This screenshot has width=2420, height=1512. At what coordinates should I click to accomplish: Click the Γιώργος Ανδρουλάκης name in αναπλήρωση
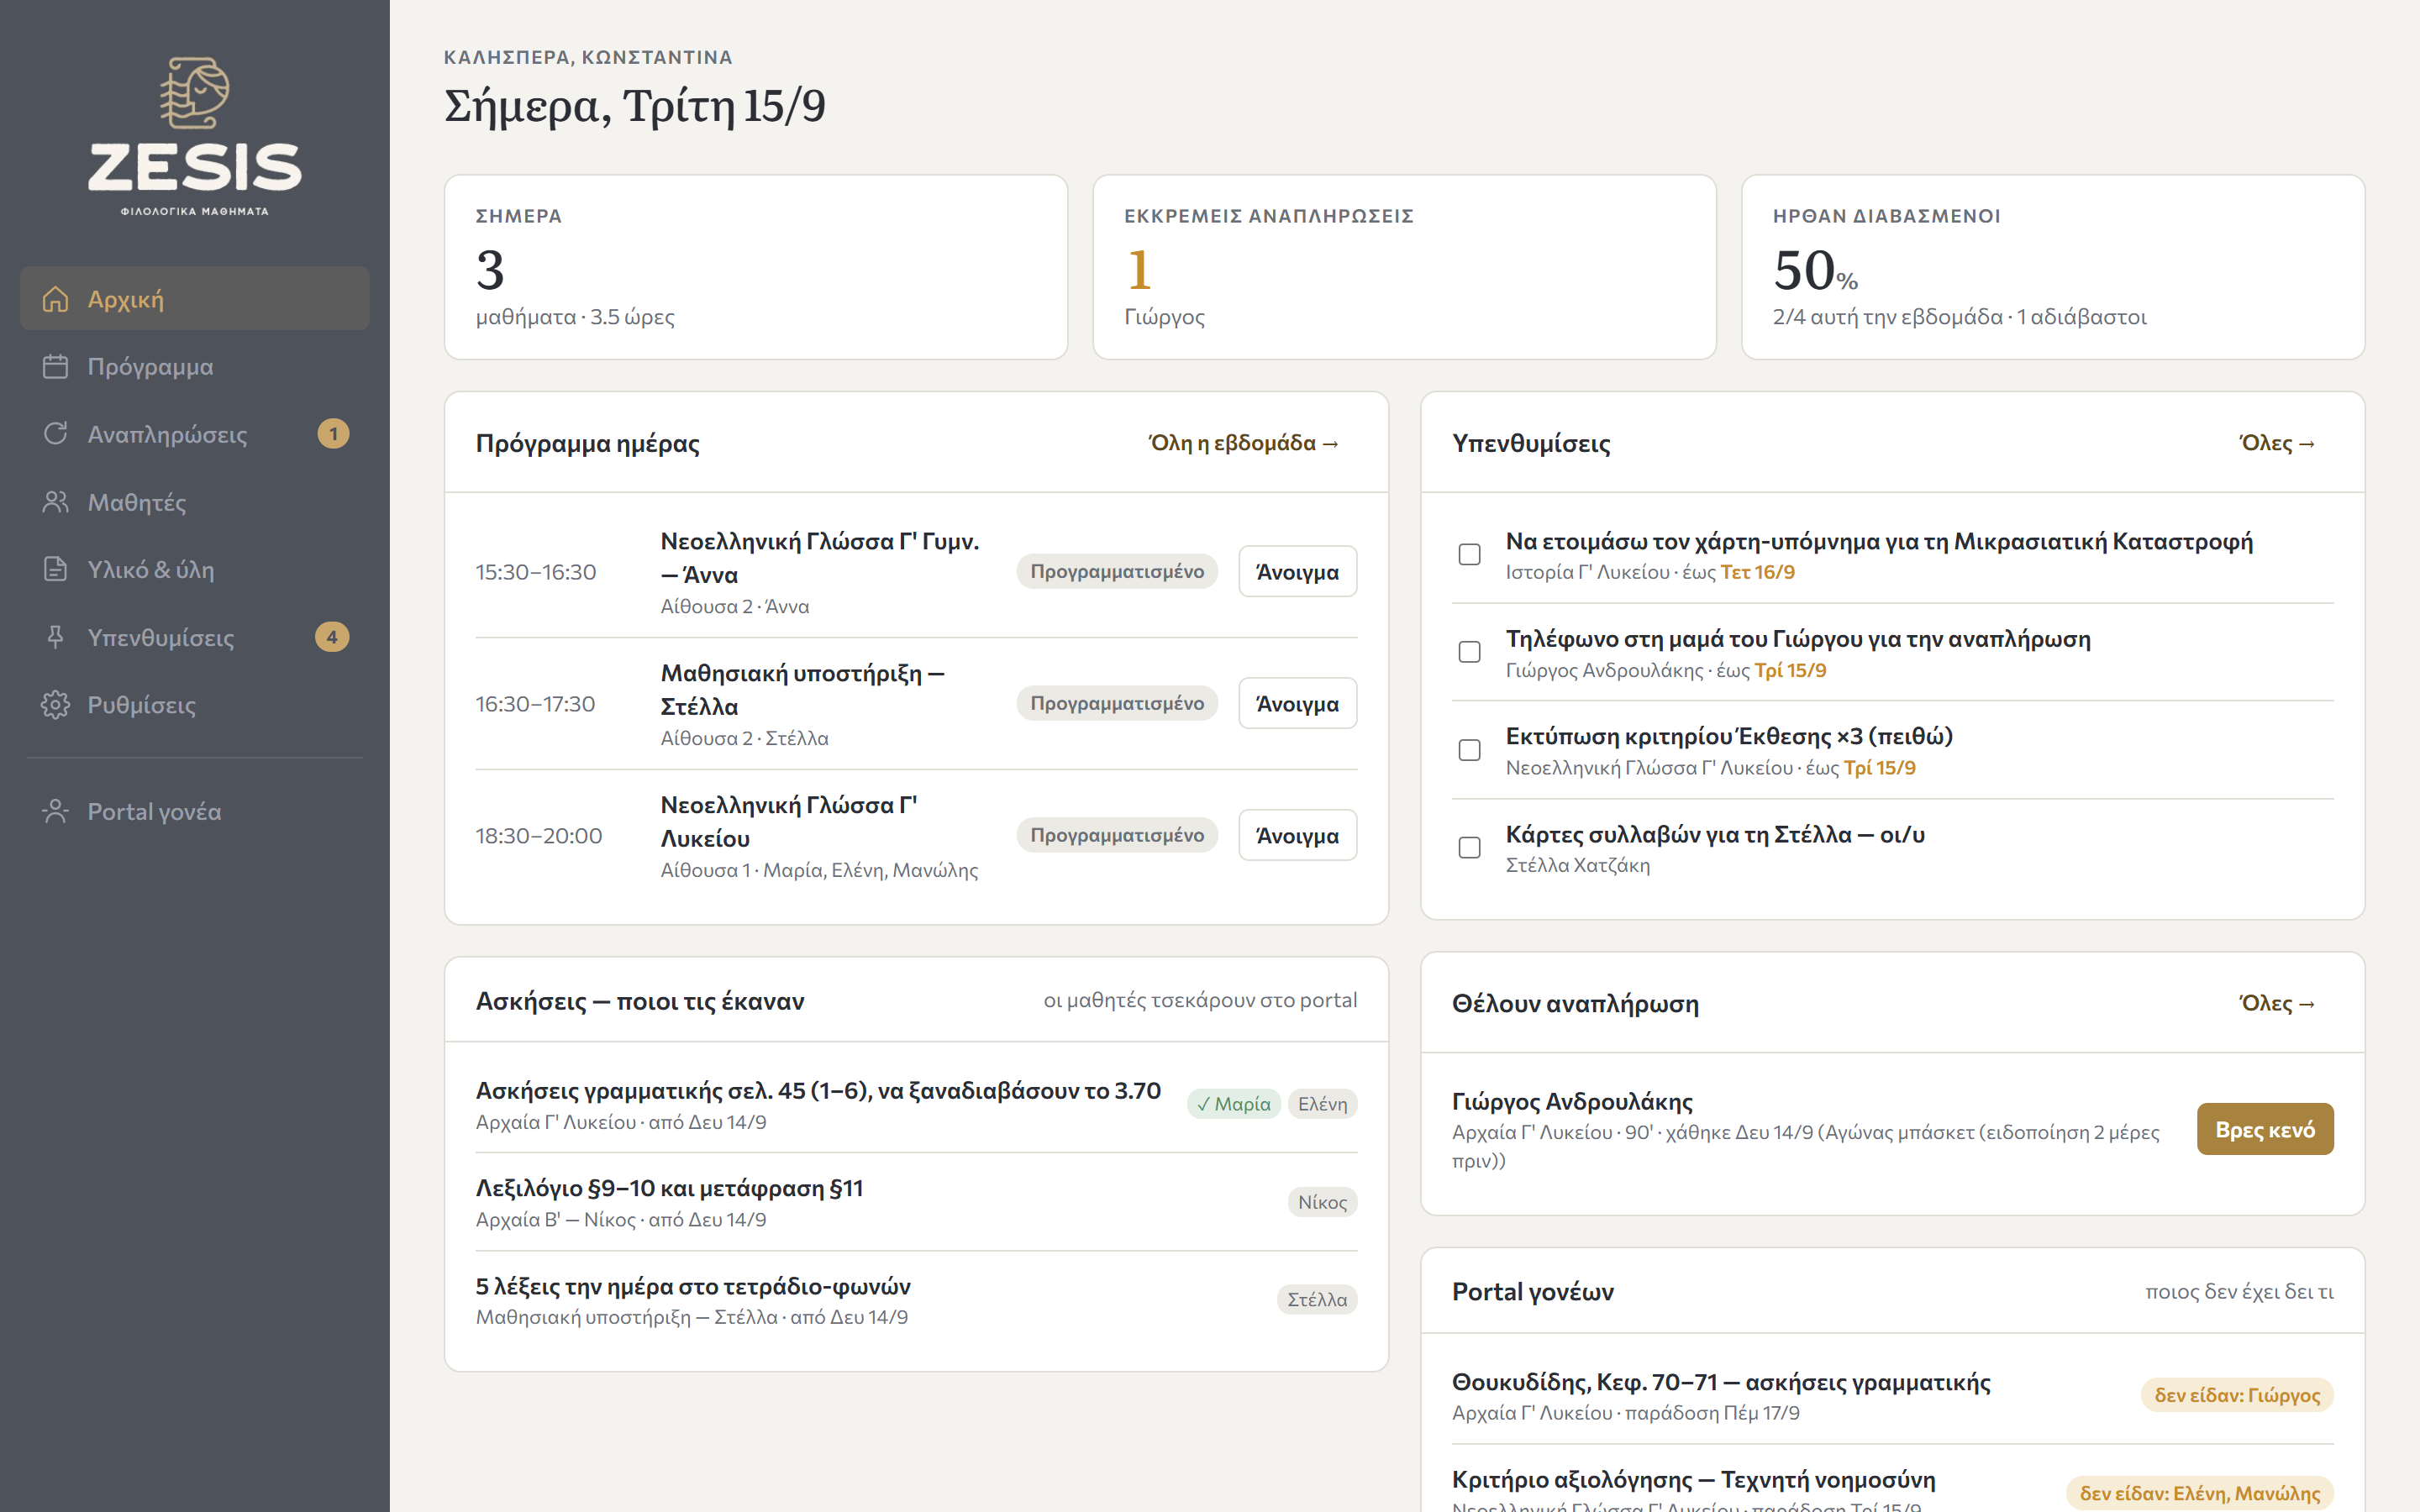1572,1102
